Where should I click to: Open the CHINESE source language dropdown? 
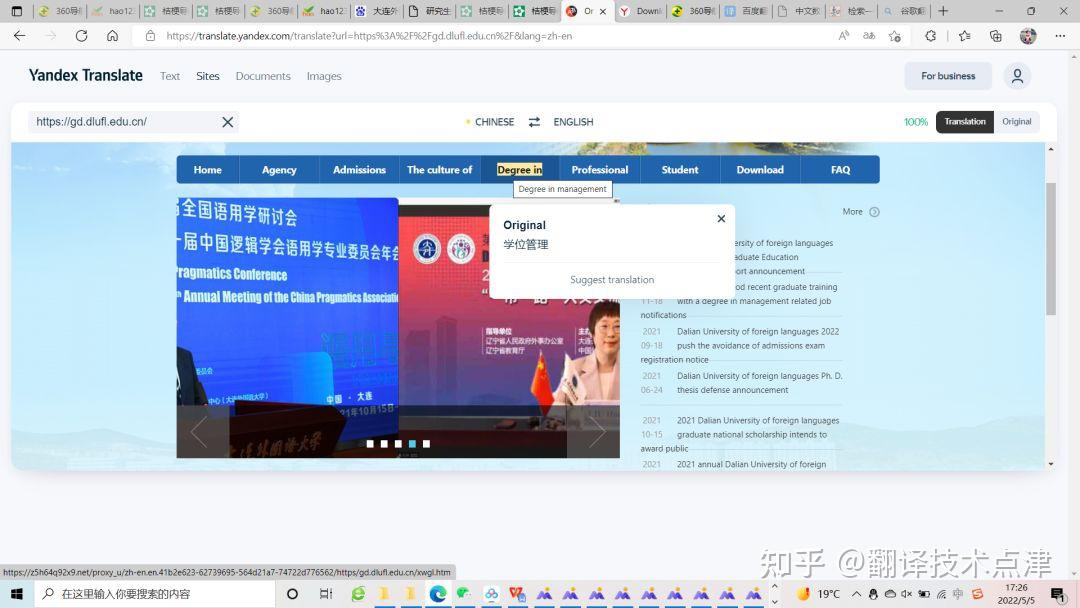coord(494,121)
